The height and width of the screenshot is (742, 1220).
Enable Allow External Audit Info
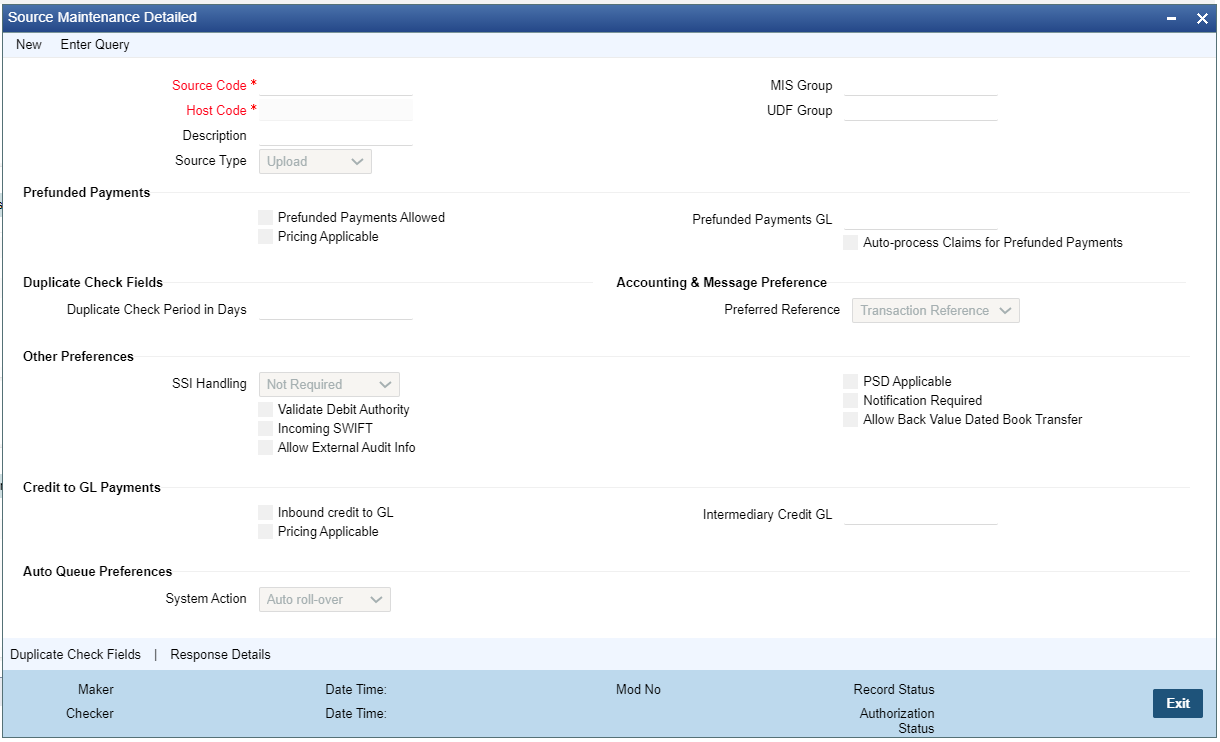point(265,447)
